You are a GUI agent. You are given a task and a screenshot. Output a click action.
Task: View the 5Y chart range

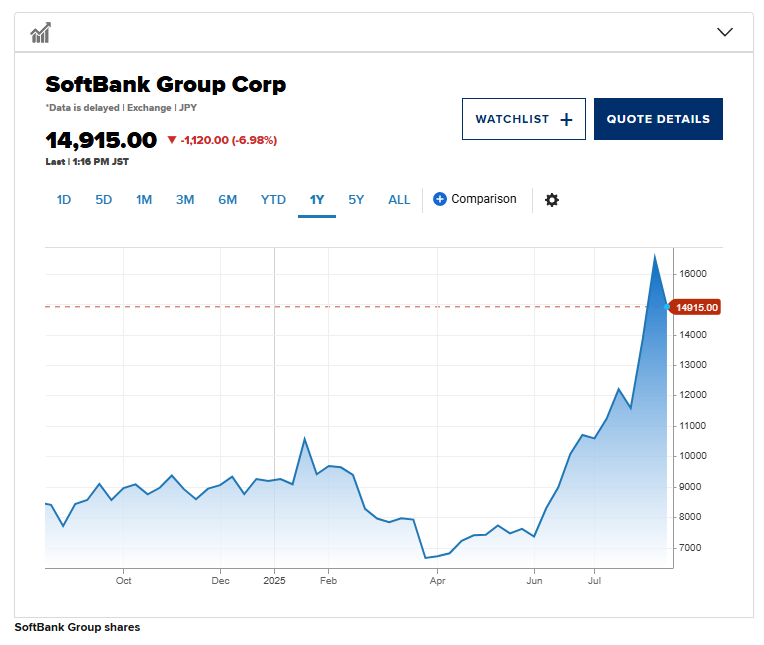coord(356,200)
